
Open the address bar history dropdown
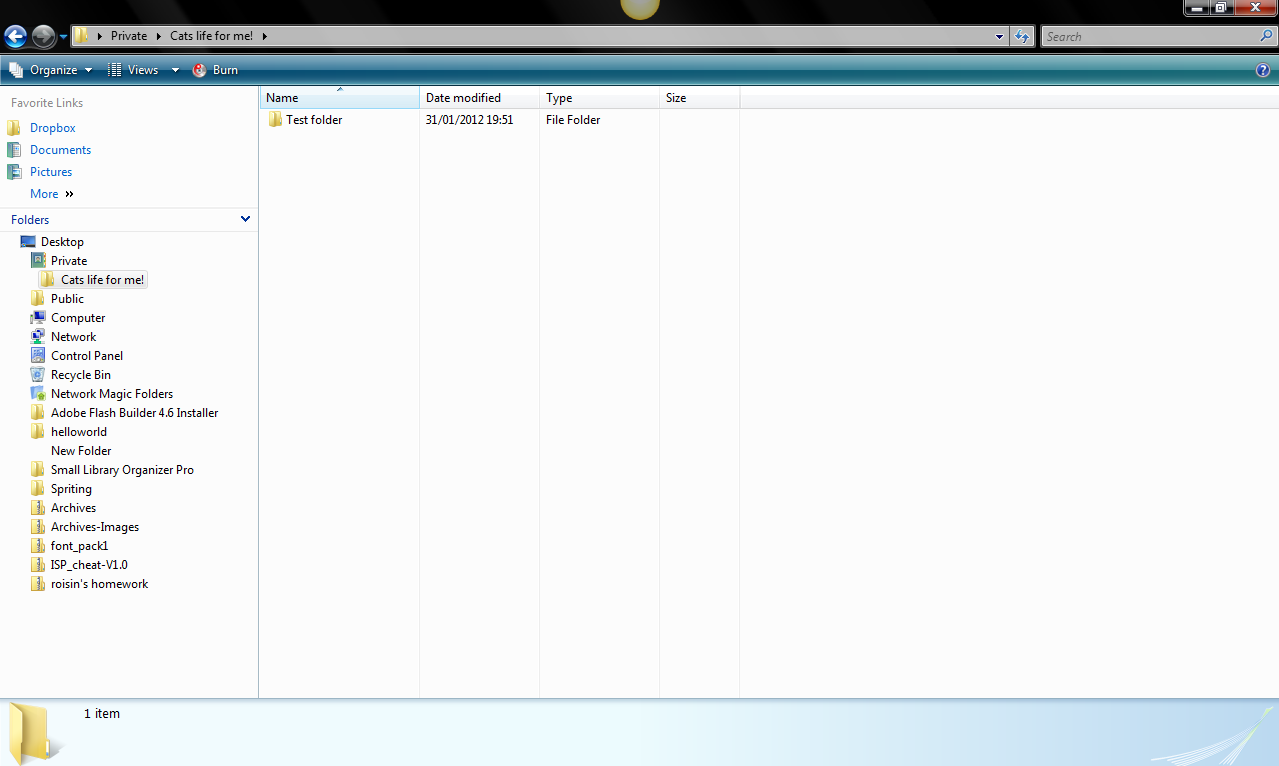coord(998,36)
